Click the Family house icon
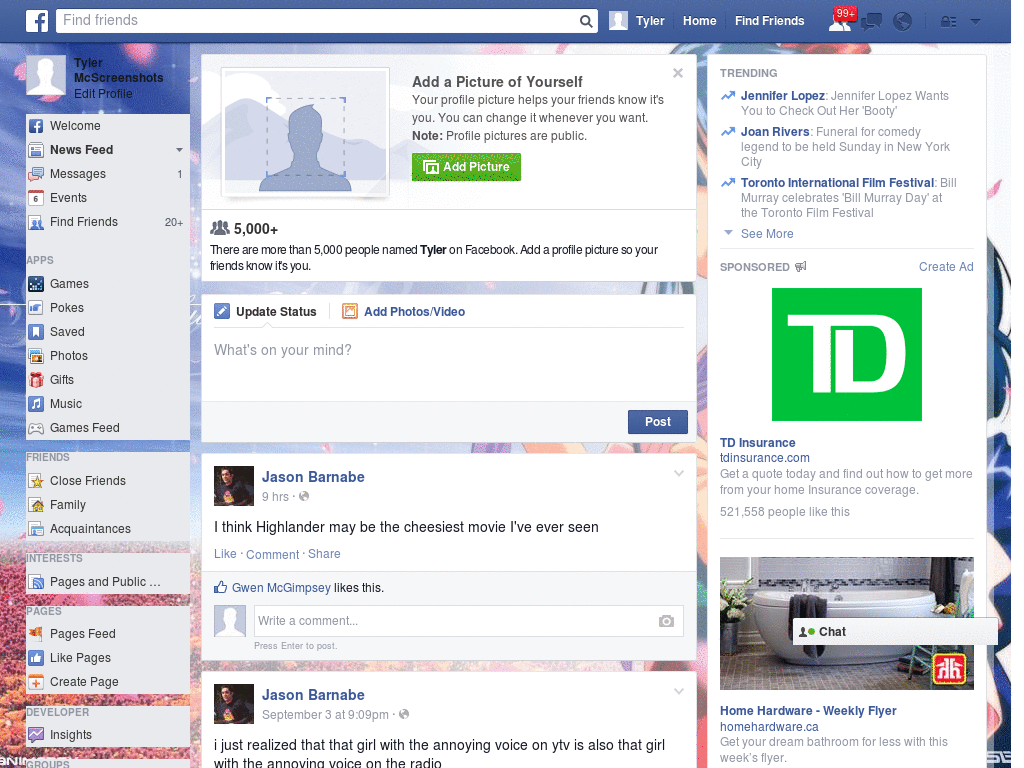1024x768 pixels. pos(37,505)
